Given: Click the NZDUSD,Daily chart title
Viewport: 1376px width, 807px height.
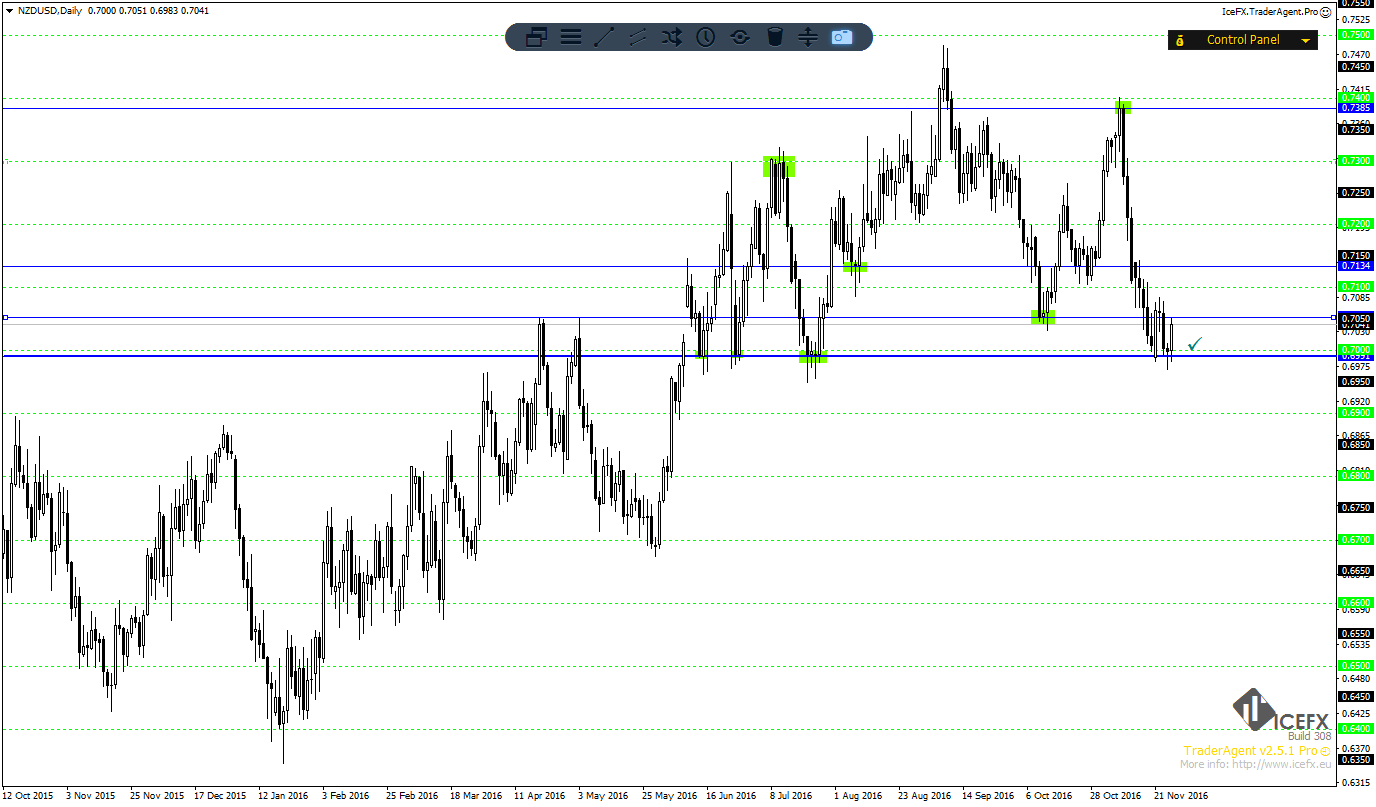Looking at the screenshot, I should coord(50,10).
